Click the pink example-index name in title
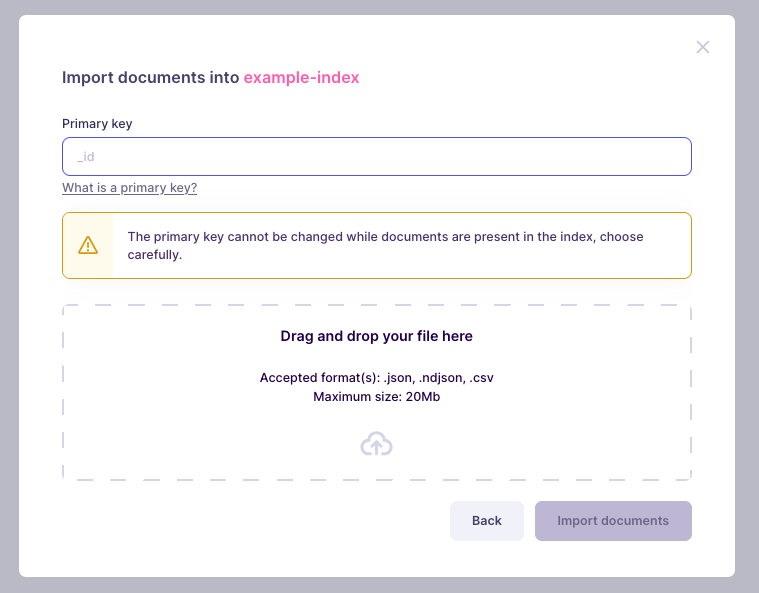 click(301, 77)
